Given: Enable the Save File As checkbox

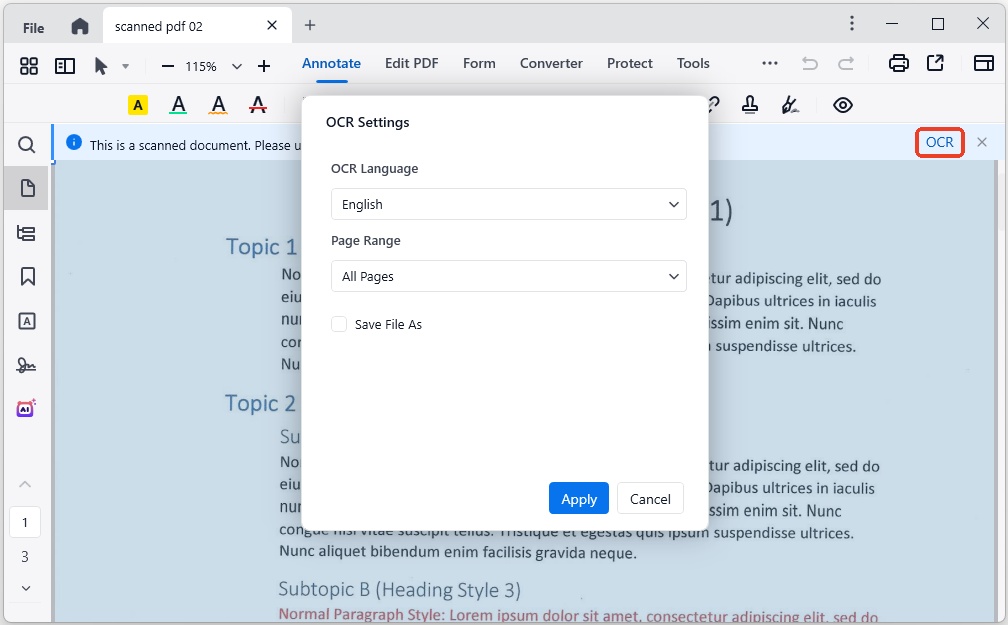Looking at the screenshot, I should [339, 324].
